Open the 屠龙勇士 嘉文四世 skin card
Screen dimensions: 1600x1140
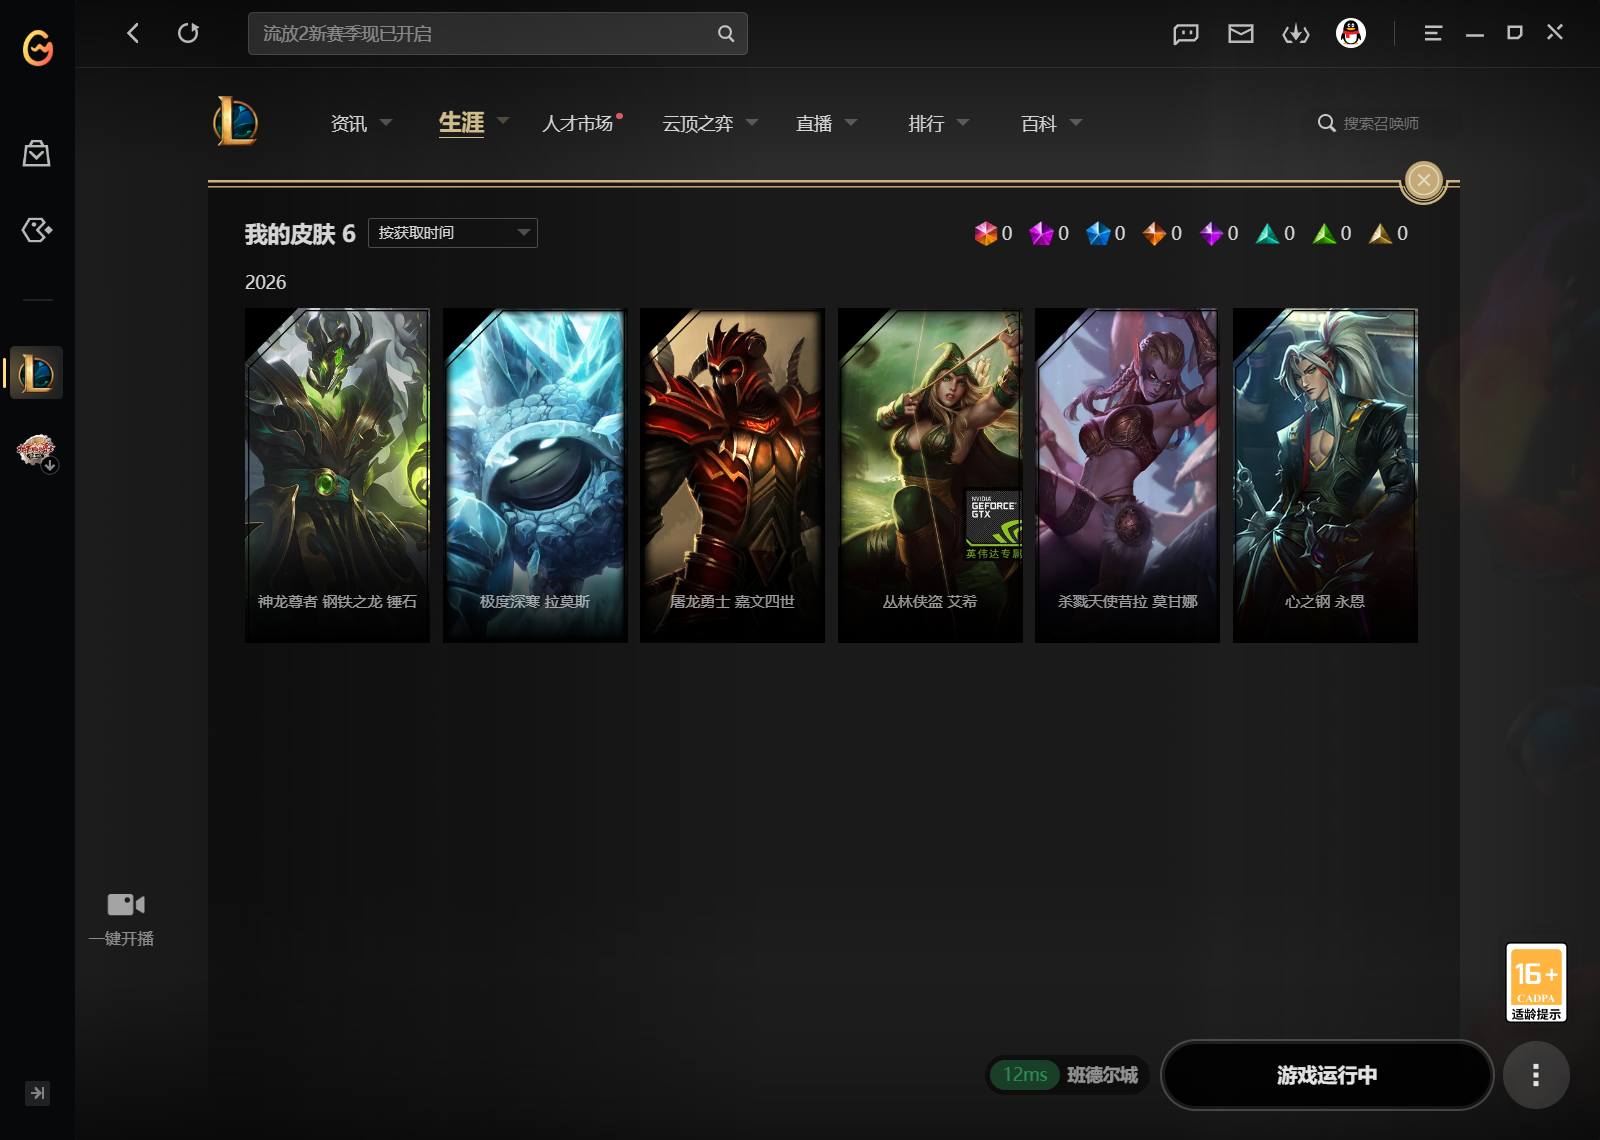click(x=732, y=475)
